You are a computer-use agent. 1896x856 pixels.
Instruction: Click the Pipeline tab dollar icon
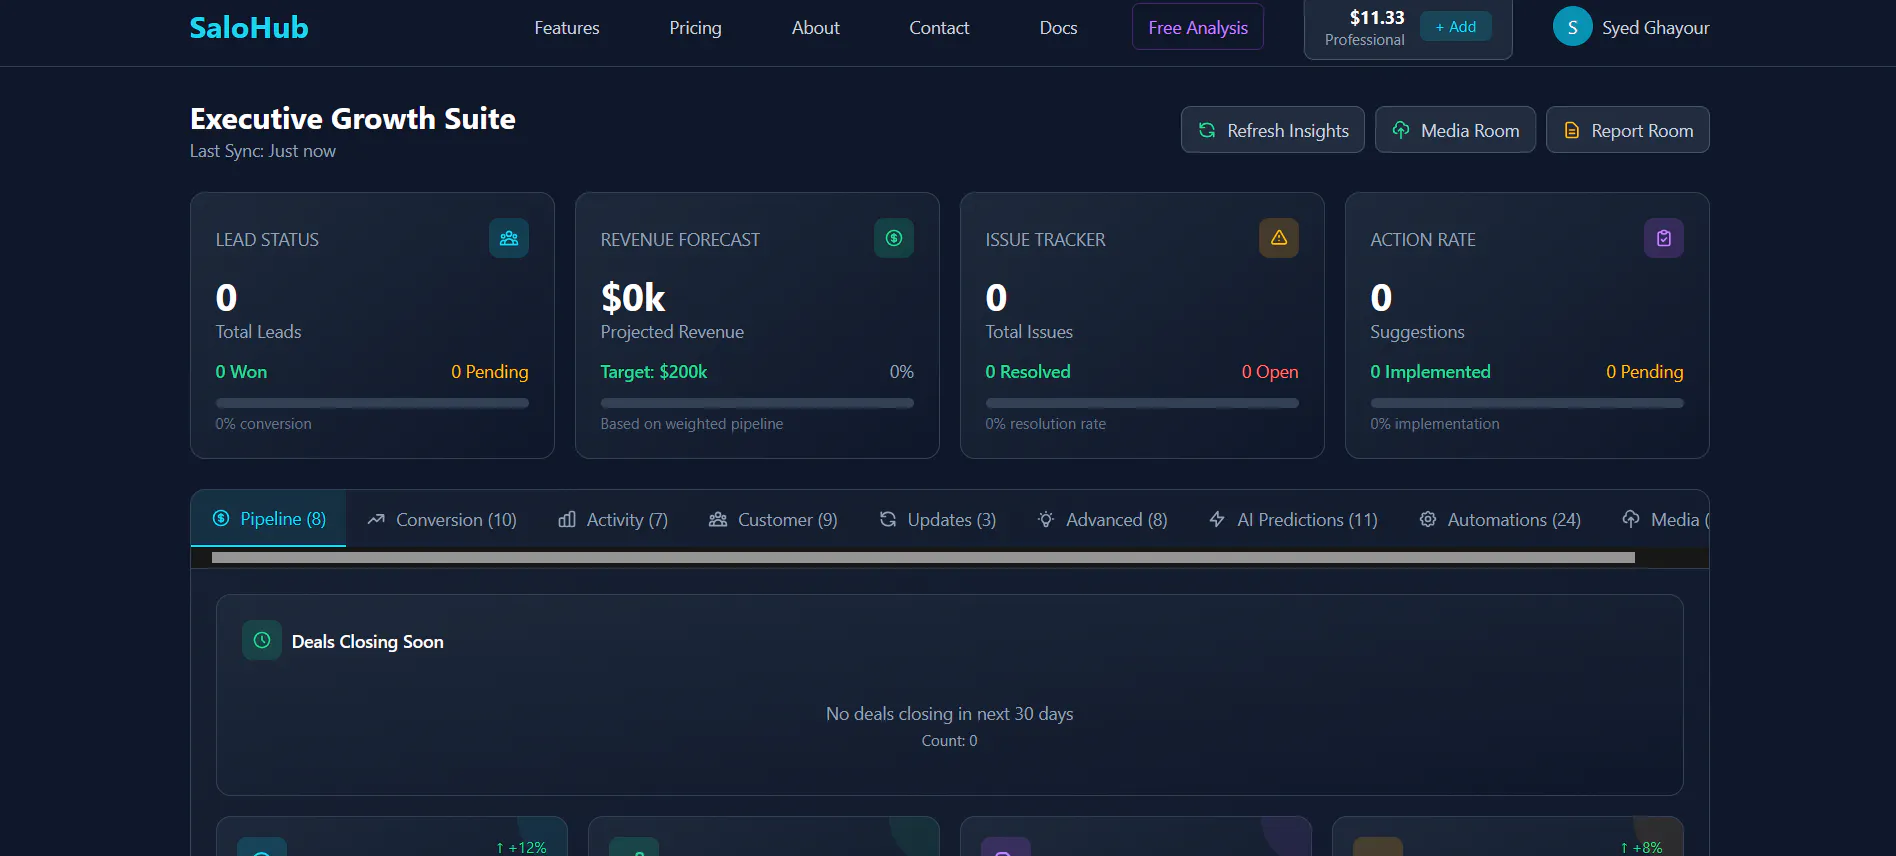[x=221, y=518]
